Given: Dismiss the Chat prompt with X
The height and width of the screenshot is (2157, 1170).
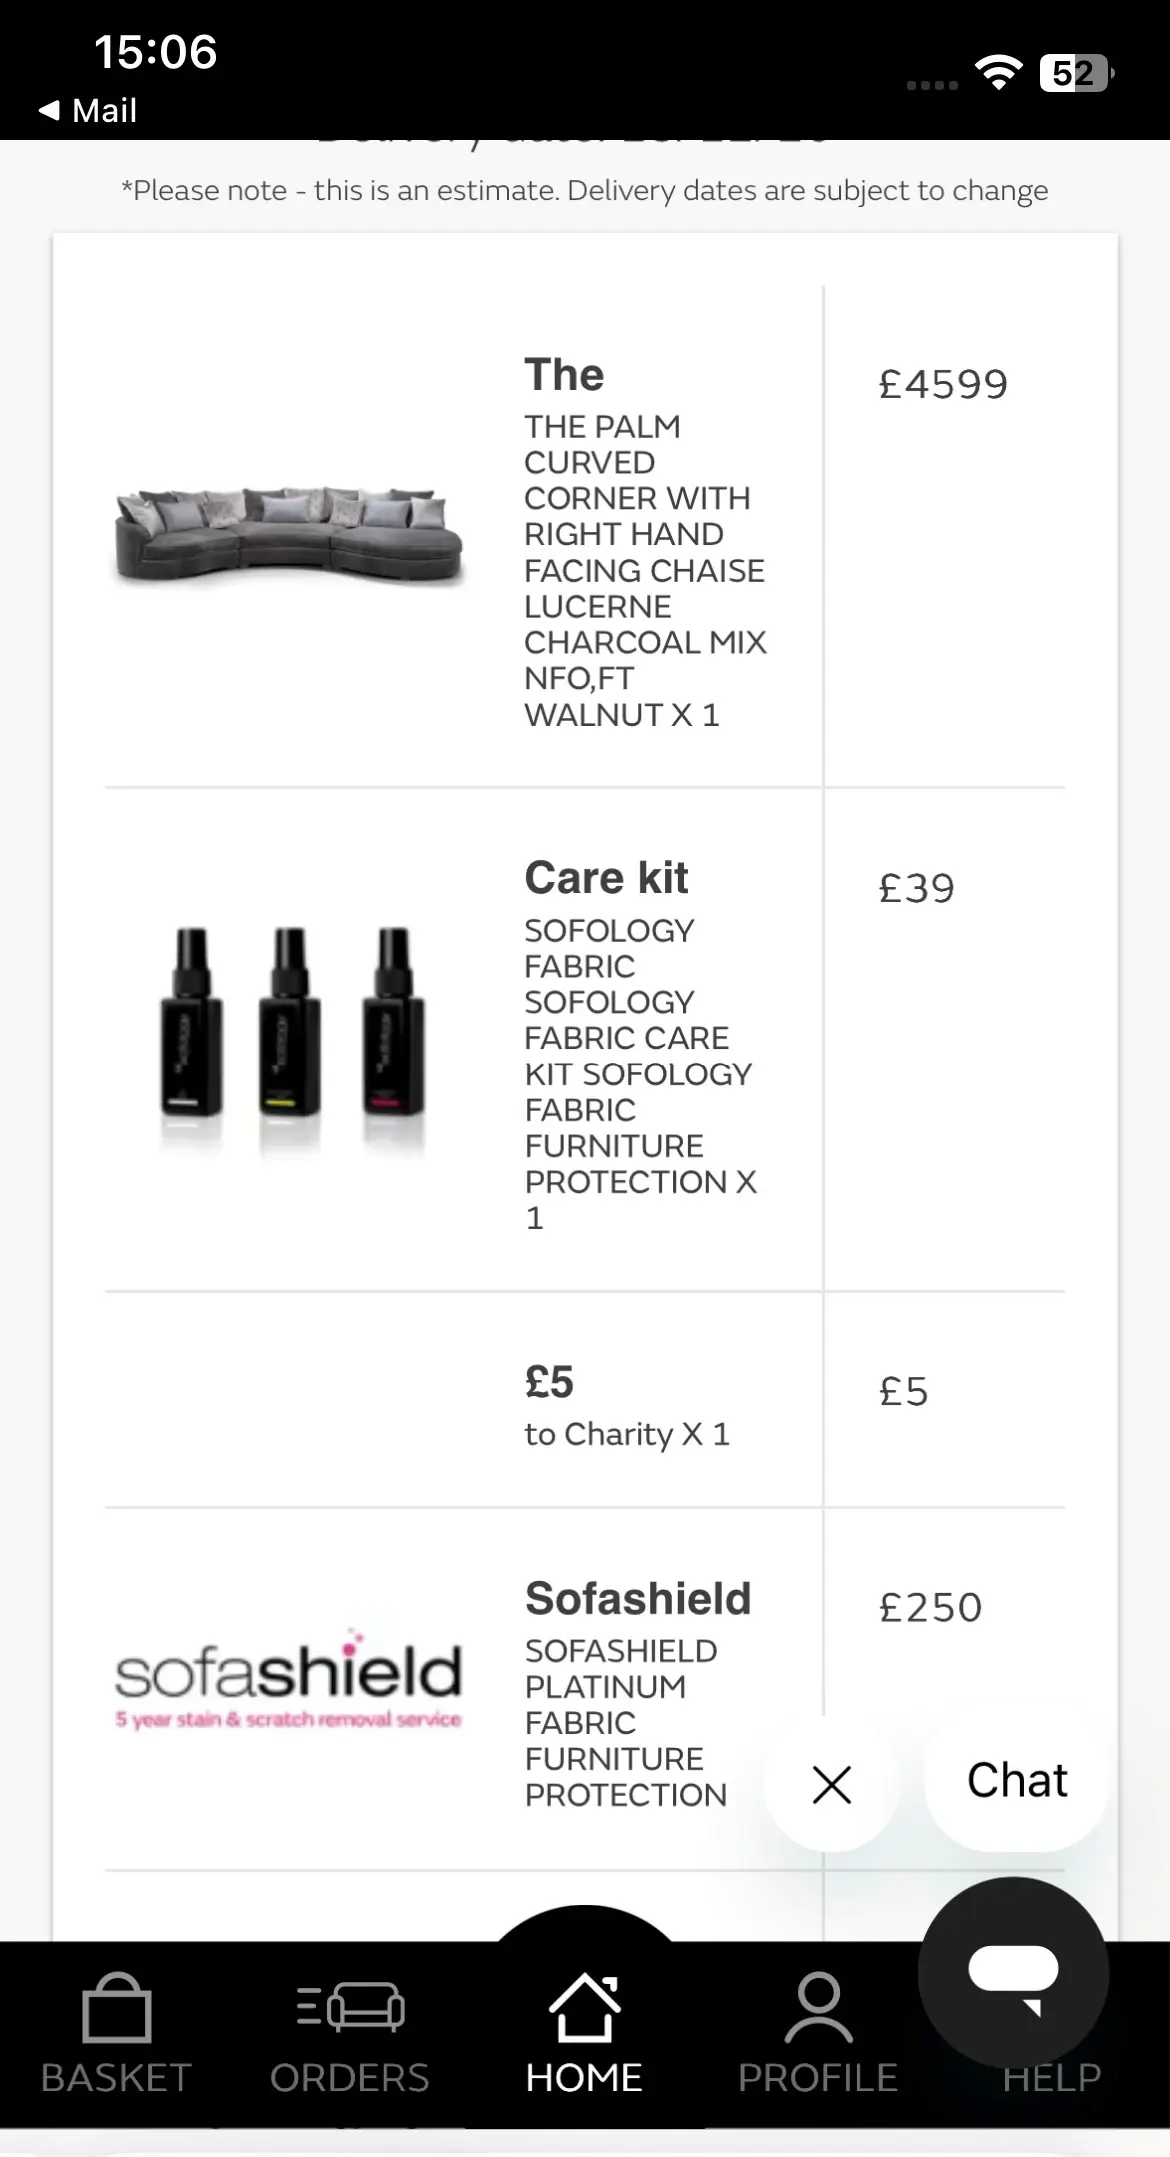Looking at the screenshot, I should coord(831,1784).
